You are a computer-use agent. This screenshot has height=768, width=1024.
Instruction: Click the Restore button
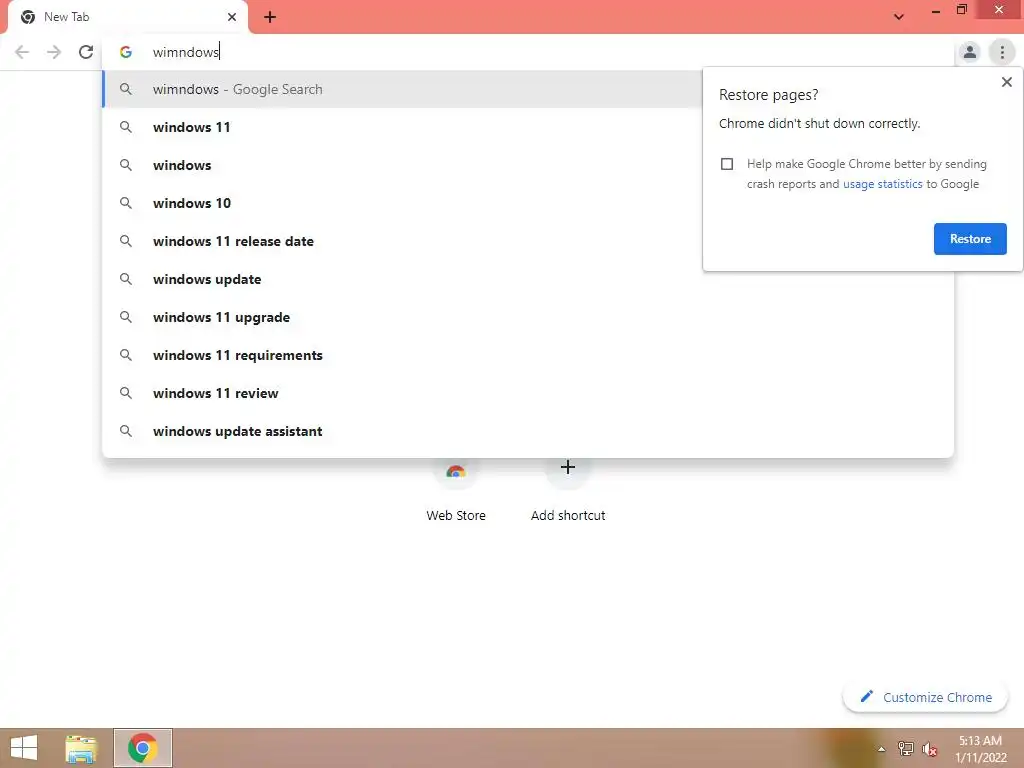click(x=970, y=239)
